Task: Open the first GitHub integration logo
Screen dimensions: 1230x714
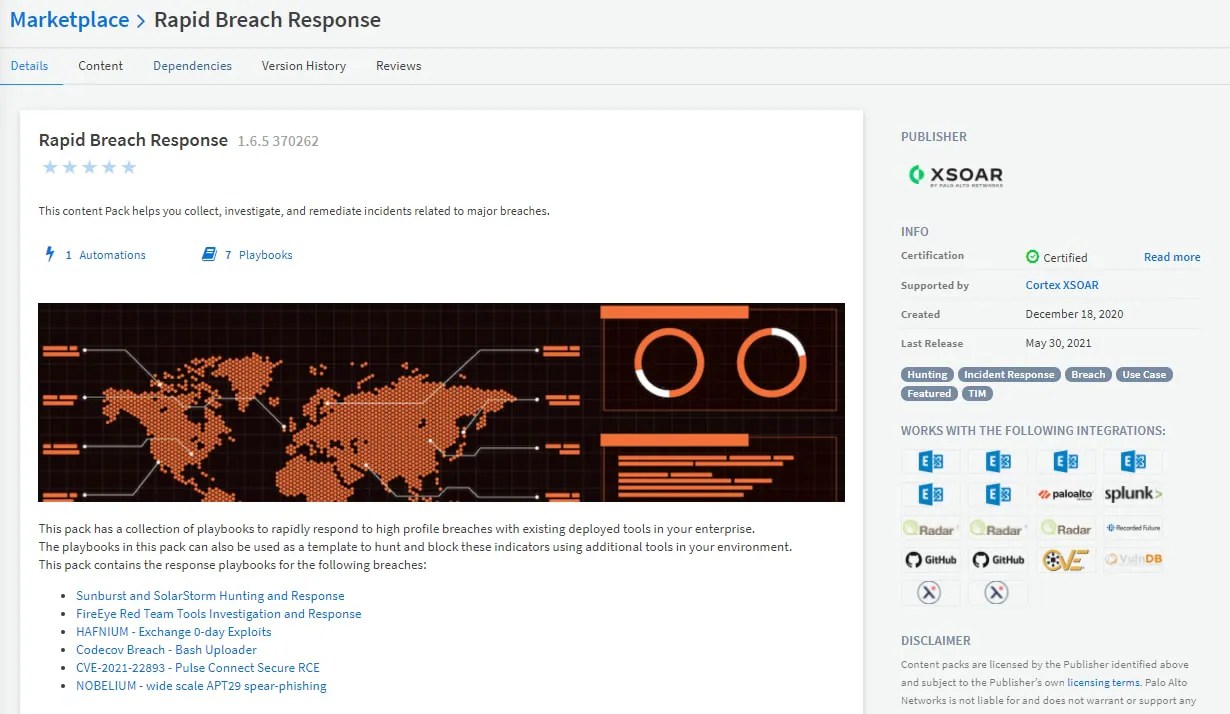Action: 931,560
